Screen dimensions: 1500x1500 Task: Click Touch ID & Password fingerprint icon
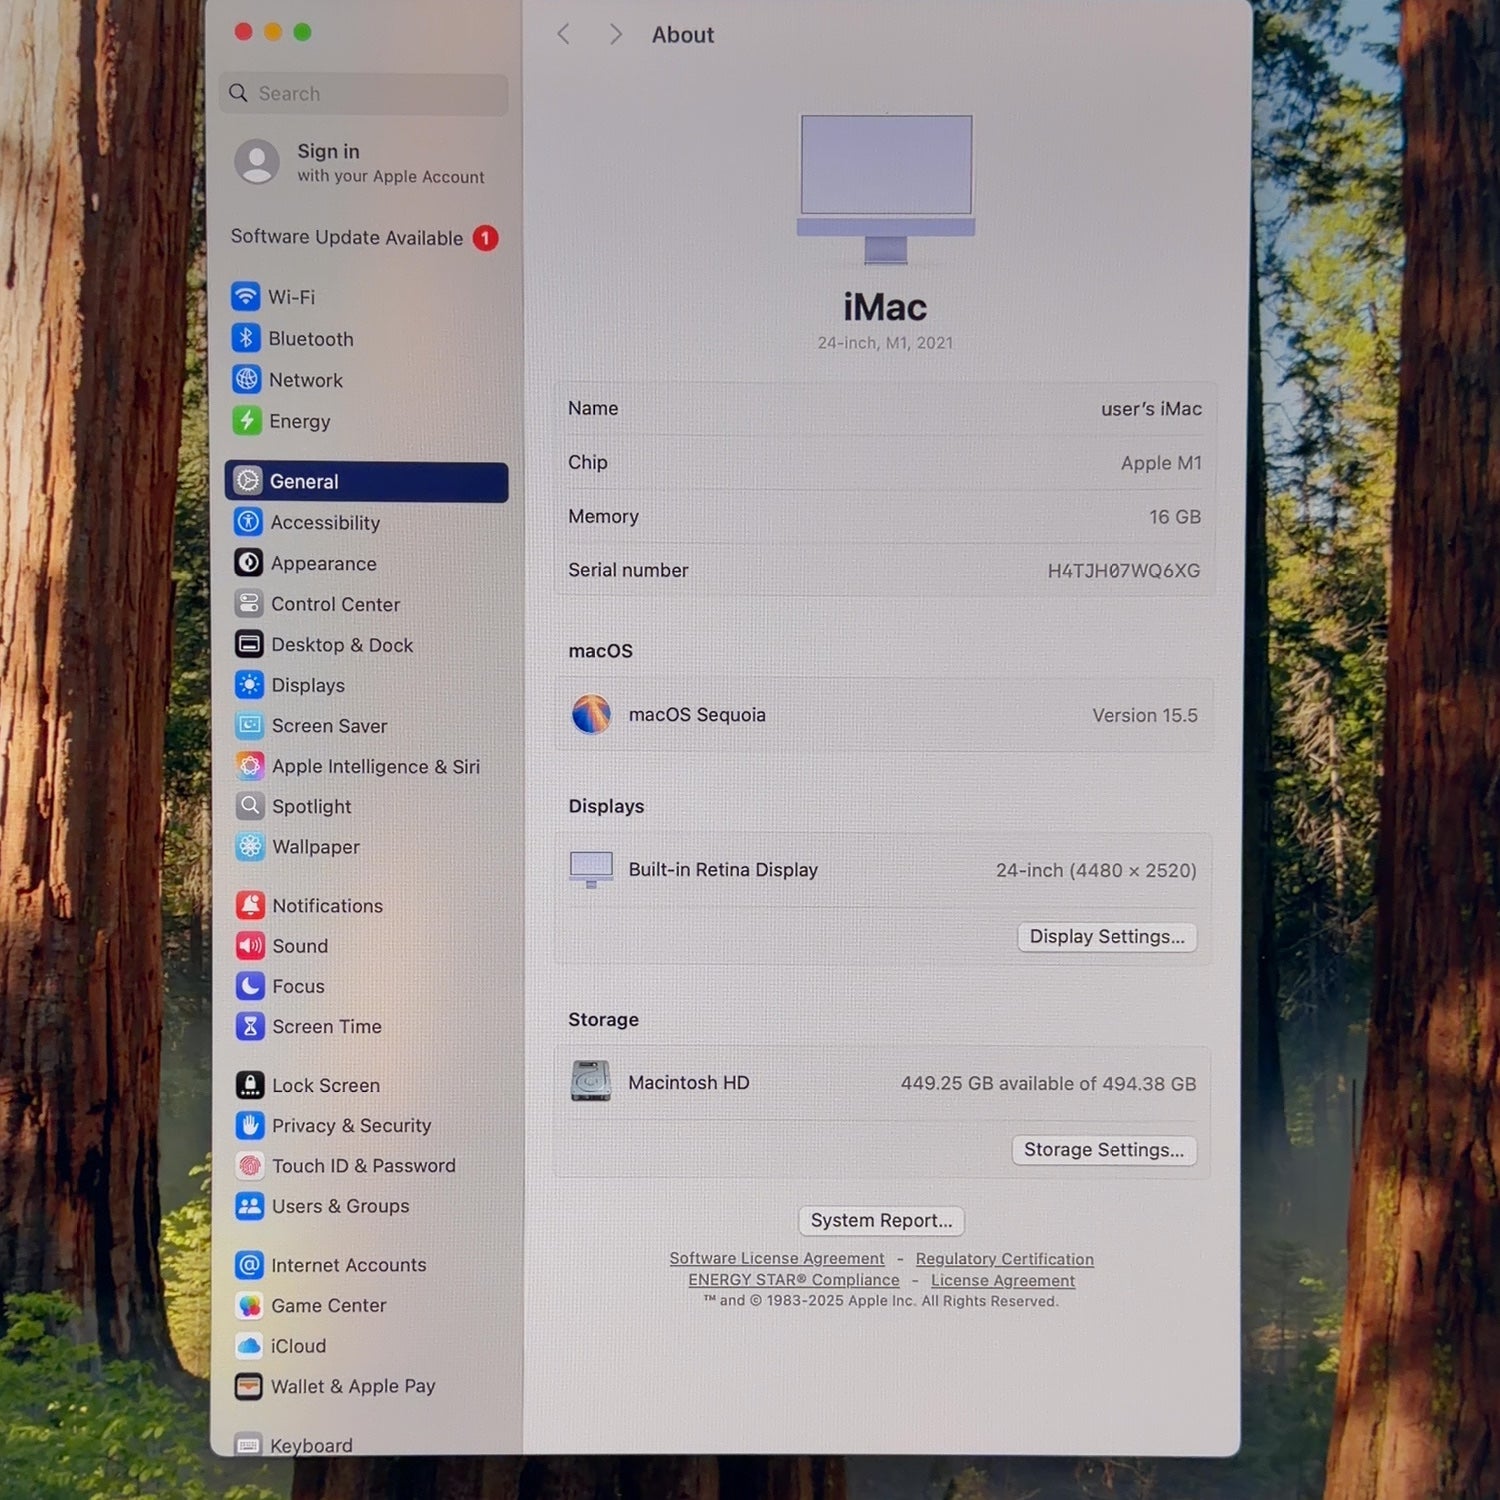tap(250, 1165)
